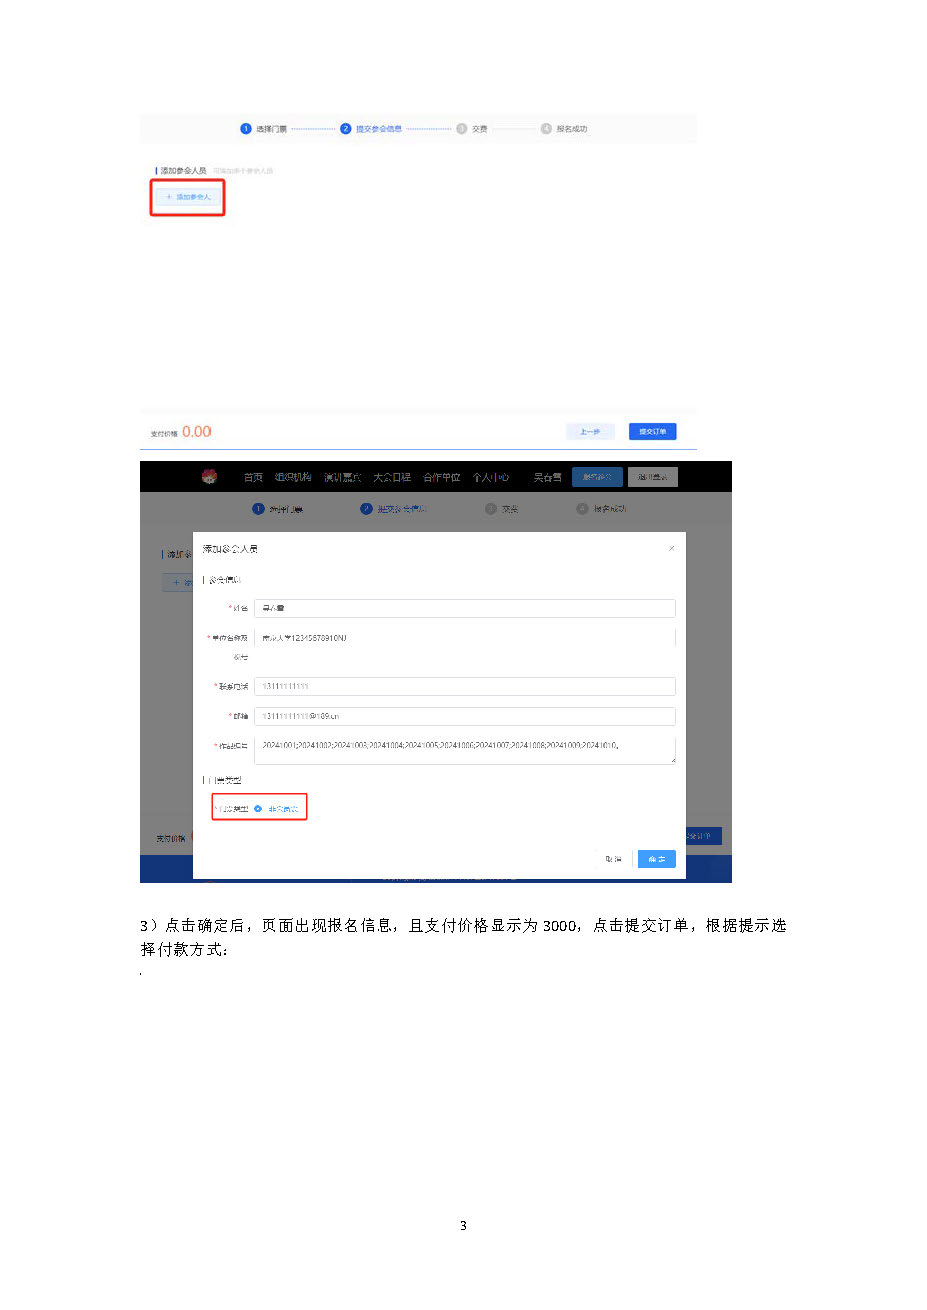The width and height of the screenshot is (927, 1310).
Task: Click the site logo in black navbar
Action: [209, 477]
